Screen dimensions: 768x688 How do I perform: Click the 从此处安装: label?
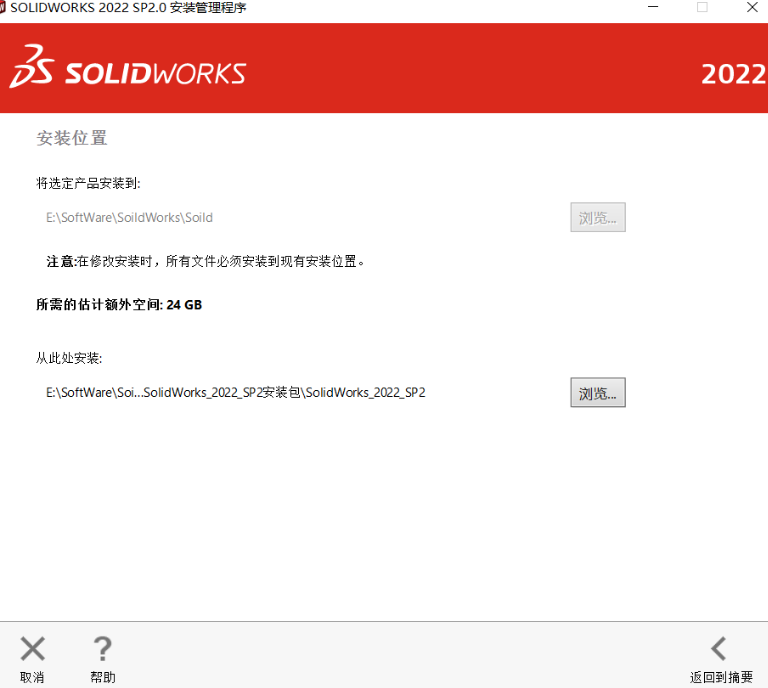click(x=69, y=358)
